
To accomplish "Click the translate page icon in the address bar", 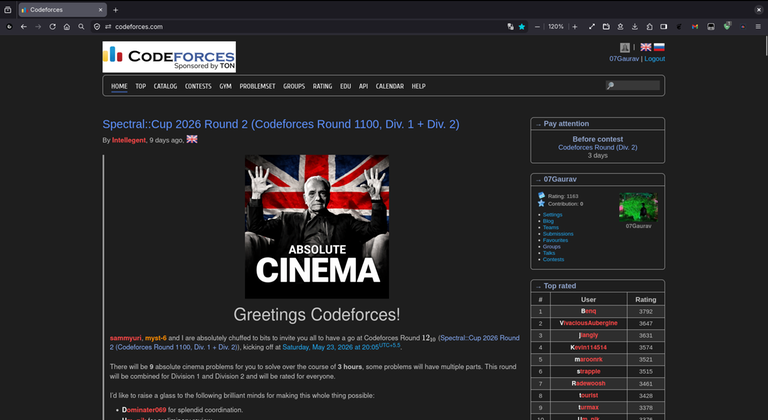I will (510, 27).
